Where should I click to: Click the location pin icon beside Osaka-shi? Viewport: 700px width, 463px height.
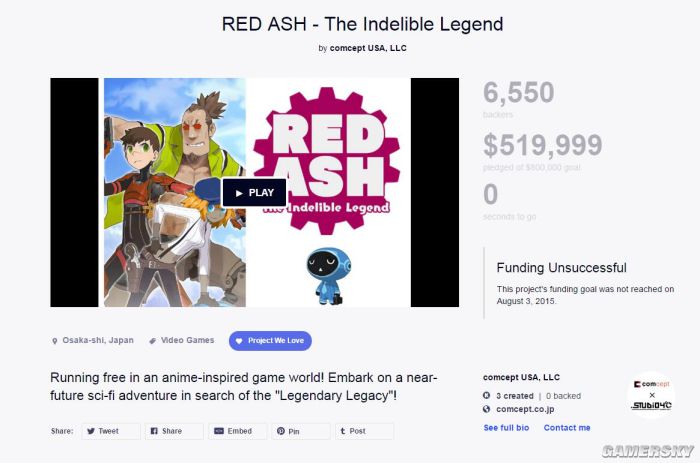[54, 341]
